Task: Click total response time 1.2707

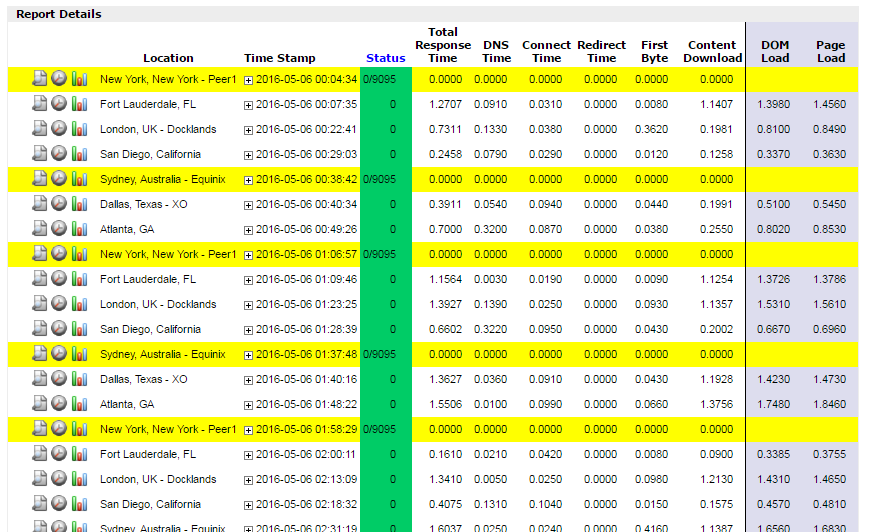Action: (445, 104)
